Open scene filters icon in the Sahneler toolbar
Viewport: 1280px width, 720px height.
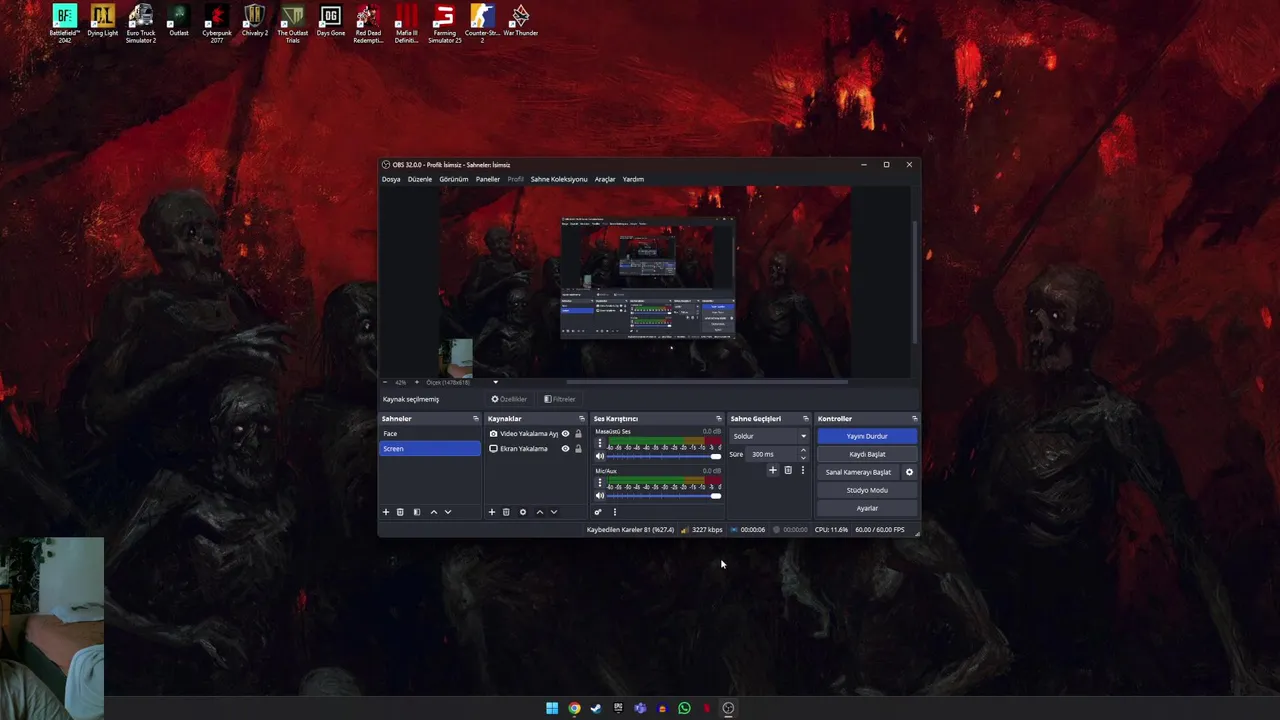[x=417, y=512]
